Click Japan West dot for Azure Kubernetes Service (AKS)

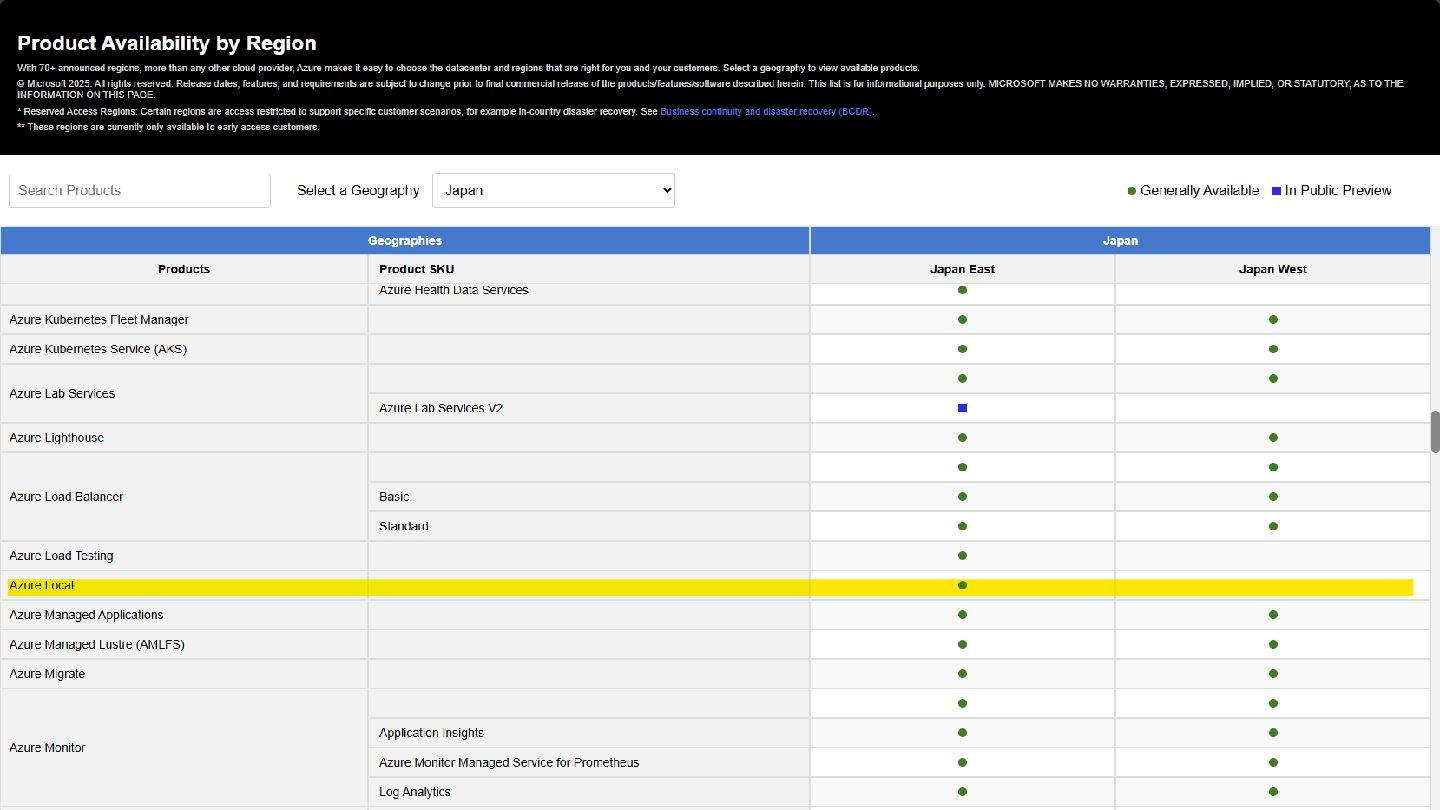[x=1273, y=349]
